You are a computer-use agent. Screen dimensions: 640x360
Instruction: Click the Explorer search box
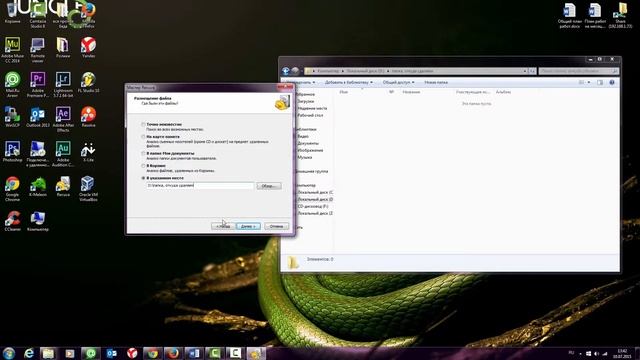(578, 71)
